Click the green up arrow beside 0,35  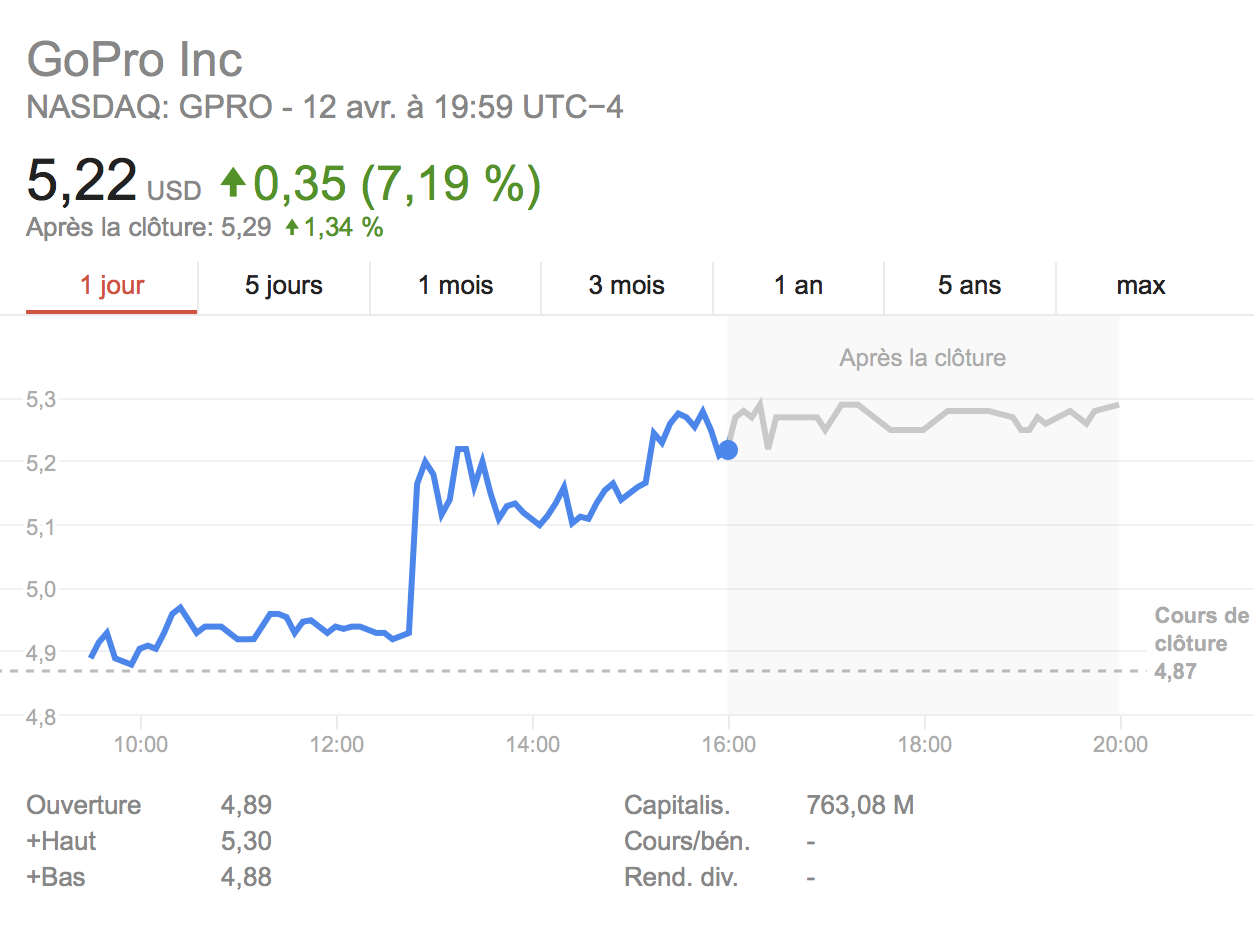[233, 182]
